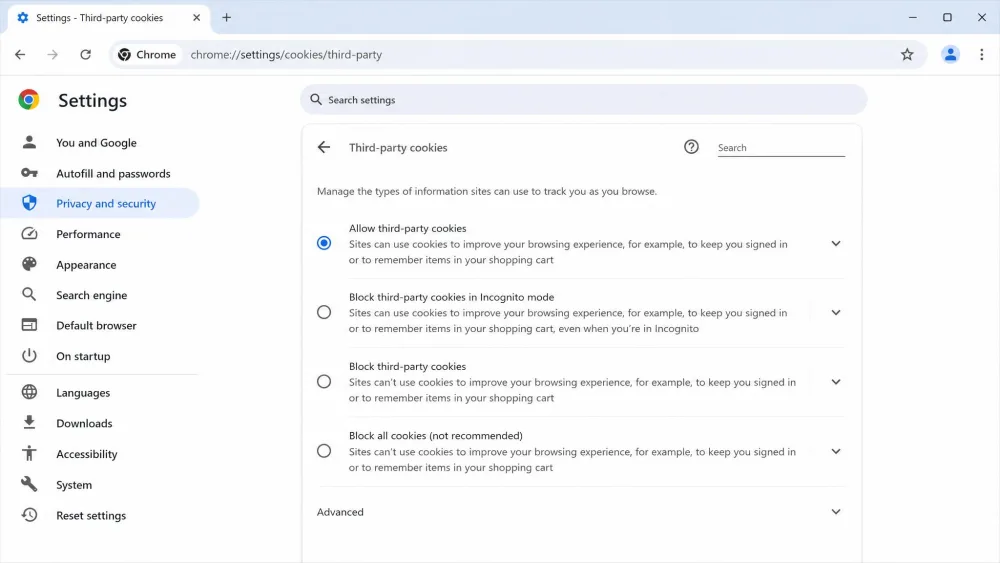Viewport: 1000px width, 563px height.
Task: Click the address bar URL chrome://settings/cookies/third-party
Action: [x=286, y=55]
